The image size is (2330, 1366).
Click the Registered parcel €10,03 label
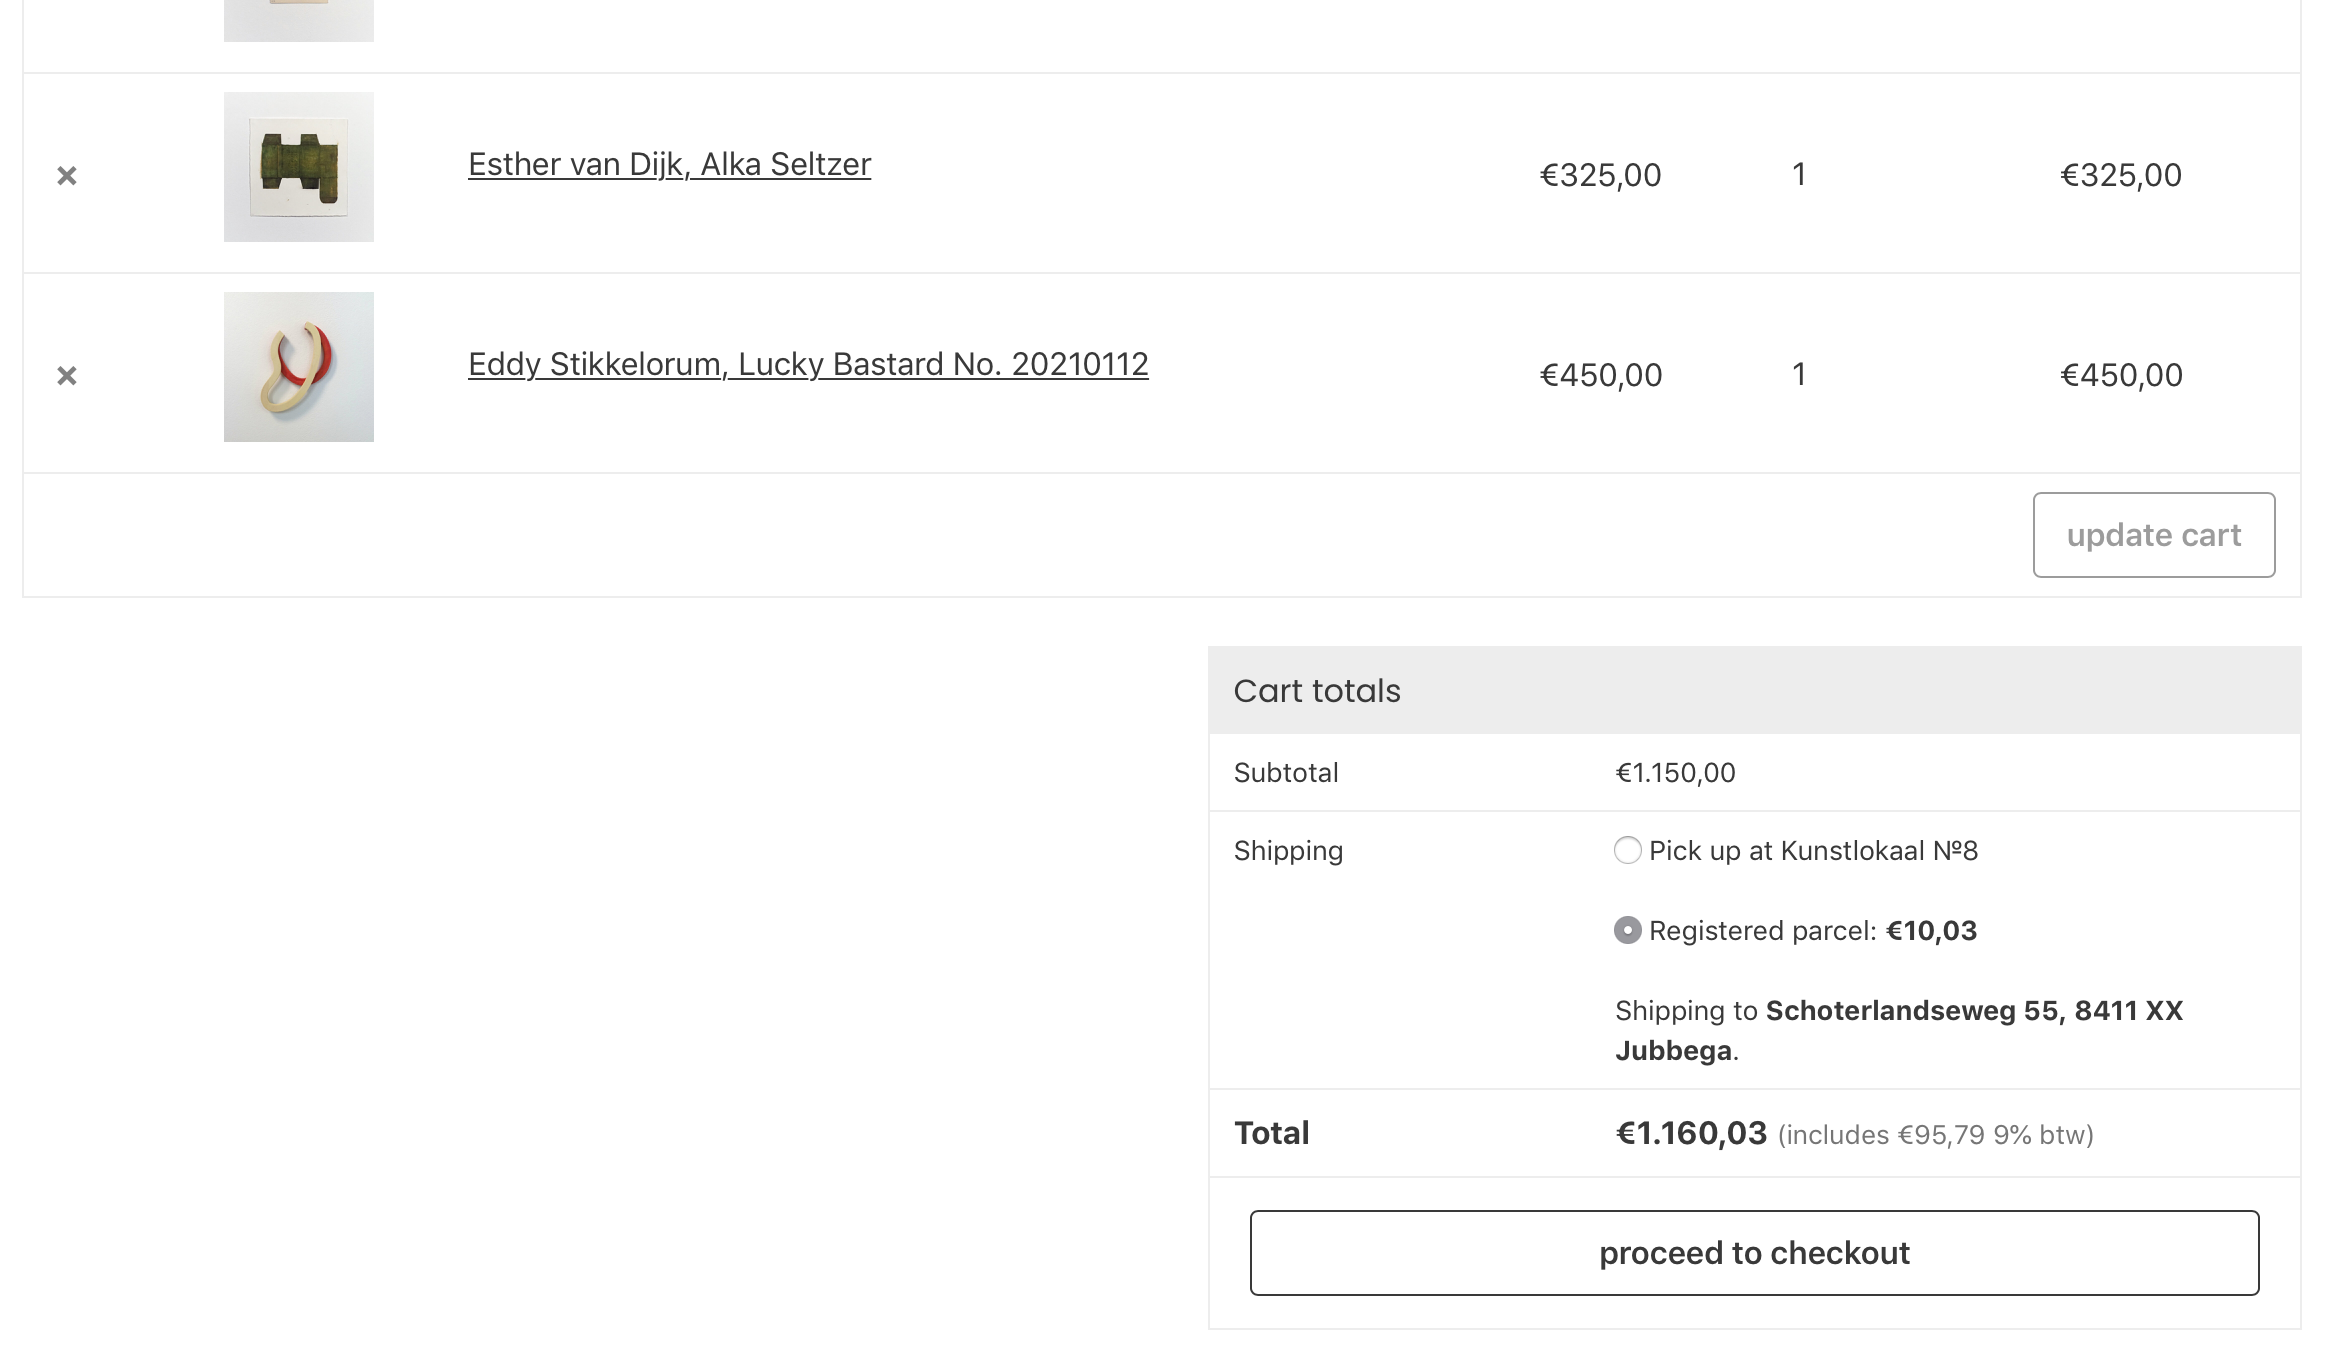click(x=1813, y=931)
